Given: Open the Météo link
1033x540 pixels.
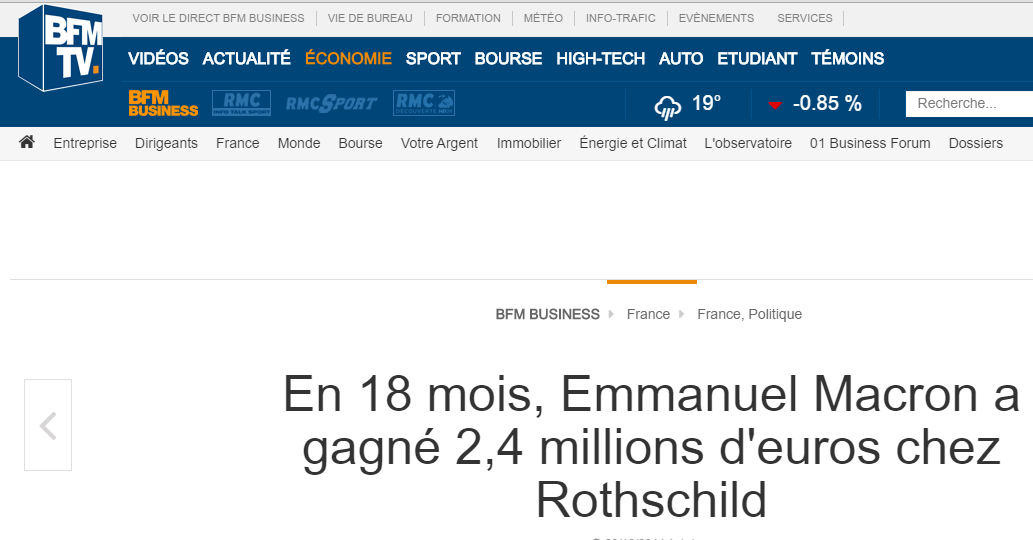Looking at the screenshot, I should [x=544, y=18].
